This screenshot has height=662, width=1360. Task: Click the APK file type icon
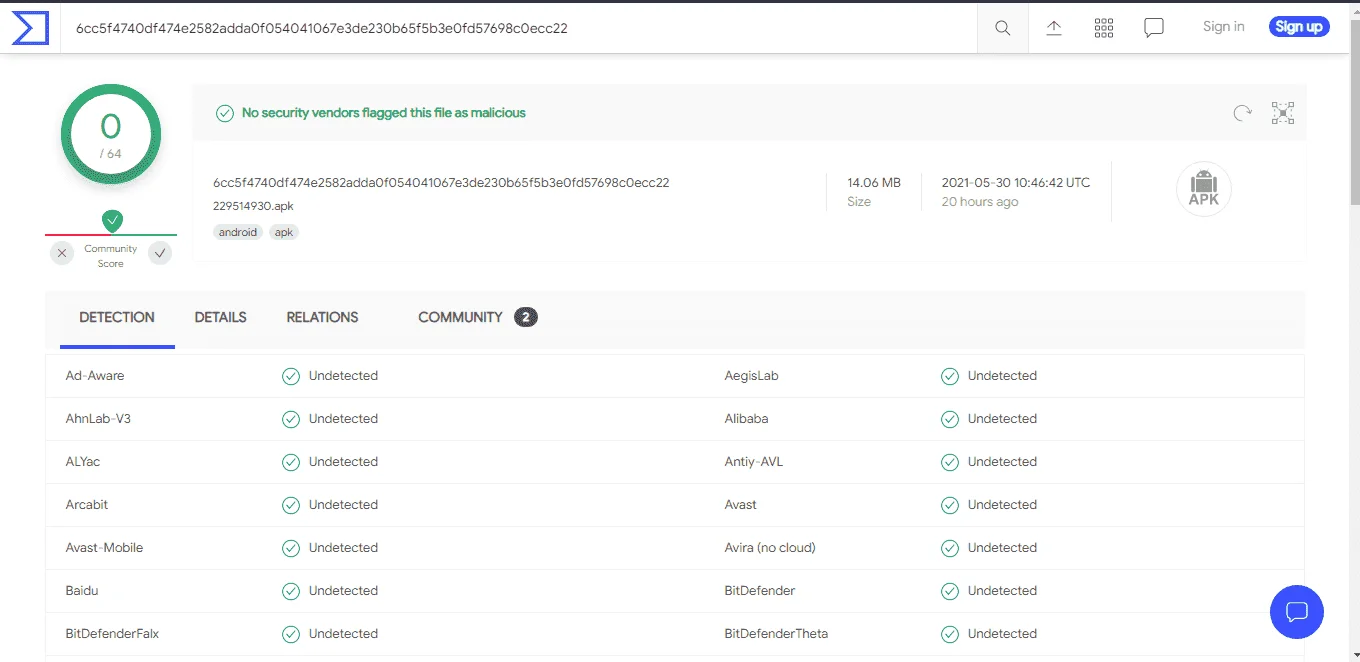1204,189
